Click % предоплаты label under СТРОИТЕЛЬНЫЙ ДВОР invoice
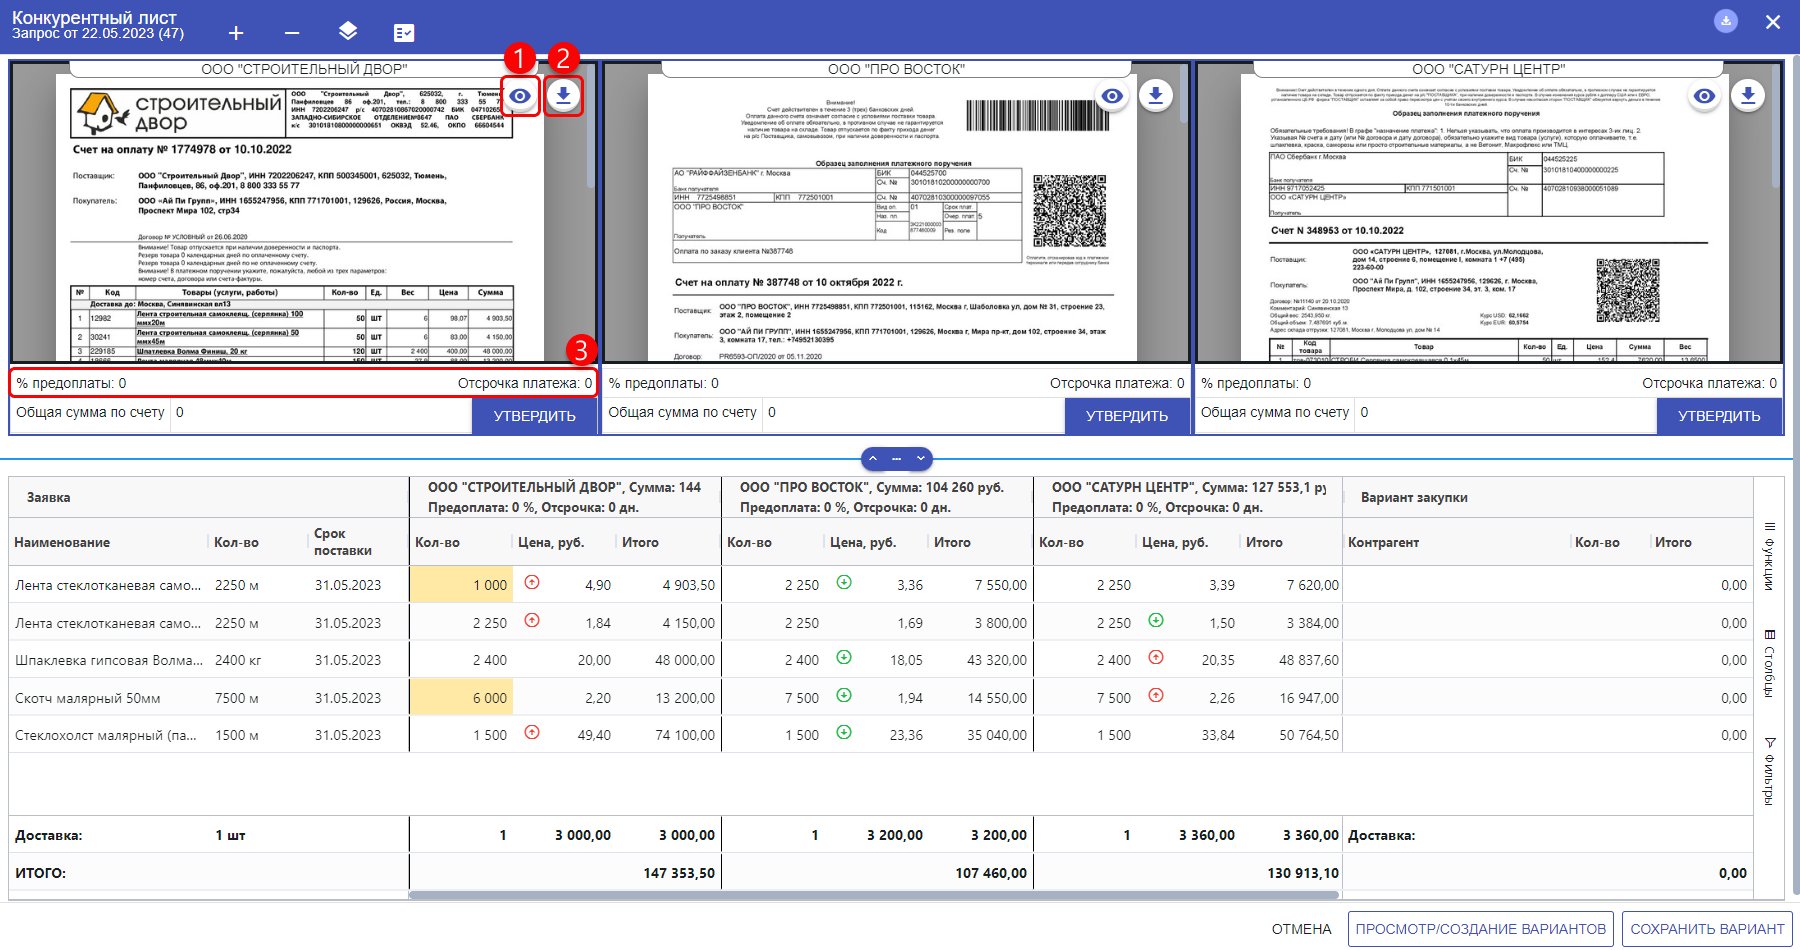 point(71,383)
